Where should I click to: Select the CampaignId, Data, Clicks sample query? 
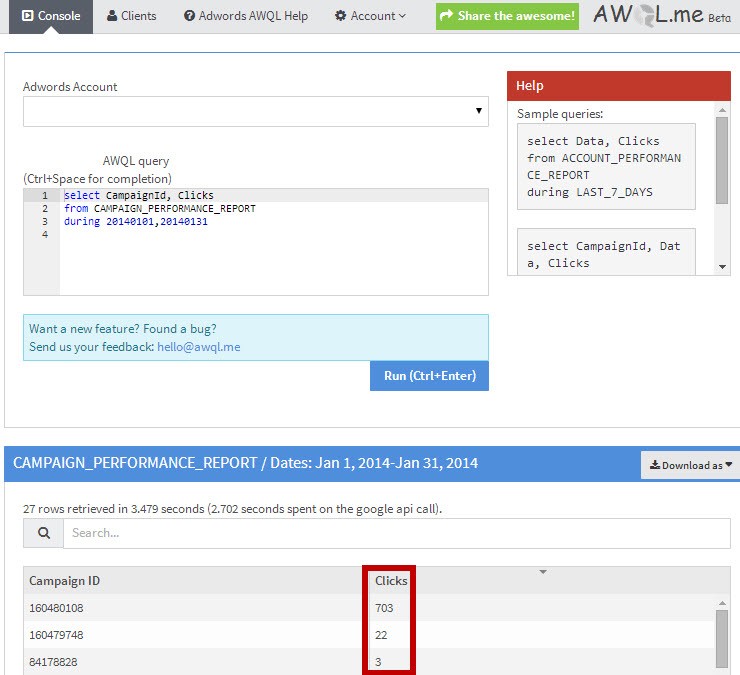606,252
